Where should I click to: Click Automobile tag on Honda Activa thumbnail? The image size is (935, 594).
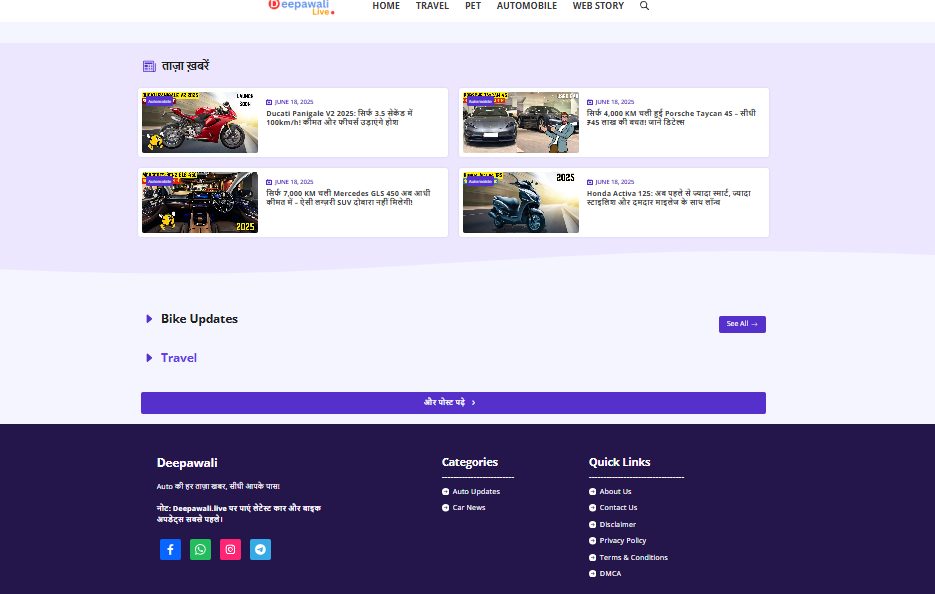coord(480,181)
